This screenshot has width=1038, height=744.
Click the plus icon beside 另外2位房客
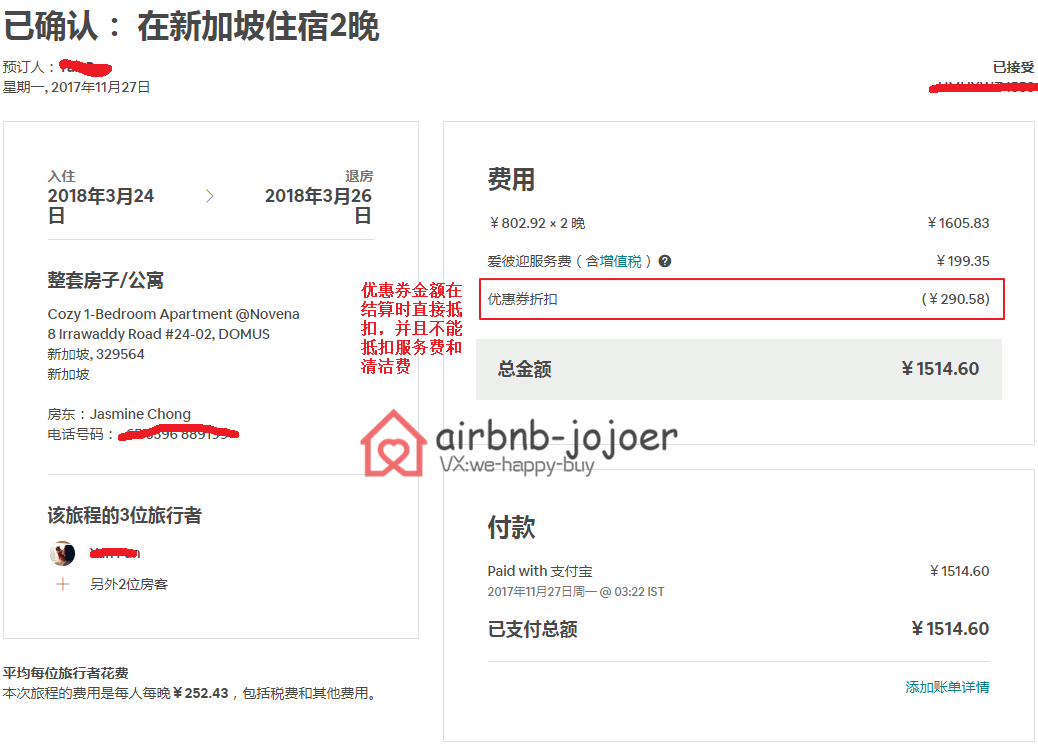[x=63, y=584]
